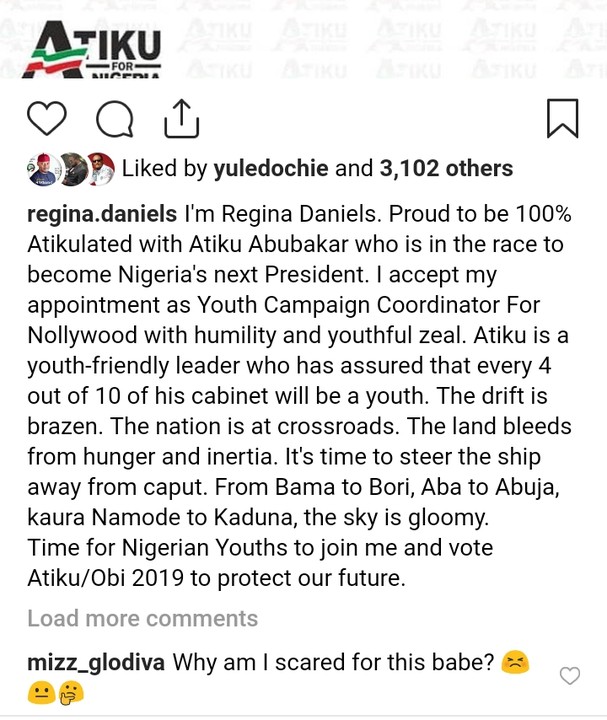The height and width of the screenshot is (720, 607).
Task: Tap the first liker avatar with red cap
Action: tap(43, 170)
